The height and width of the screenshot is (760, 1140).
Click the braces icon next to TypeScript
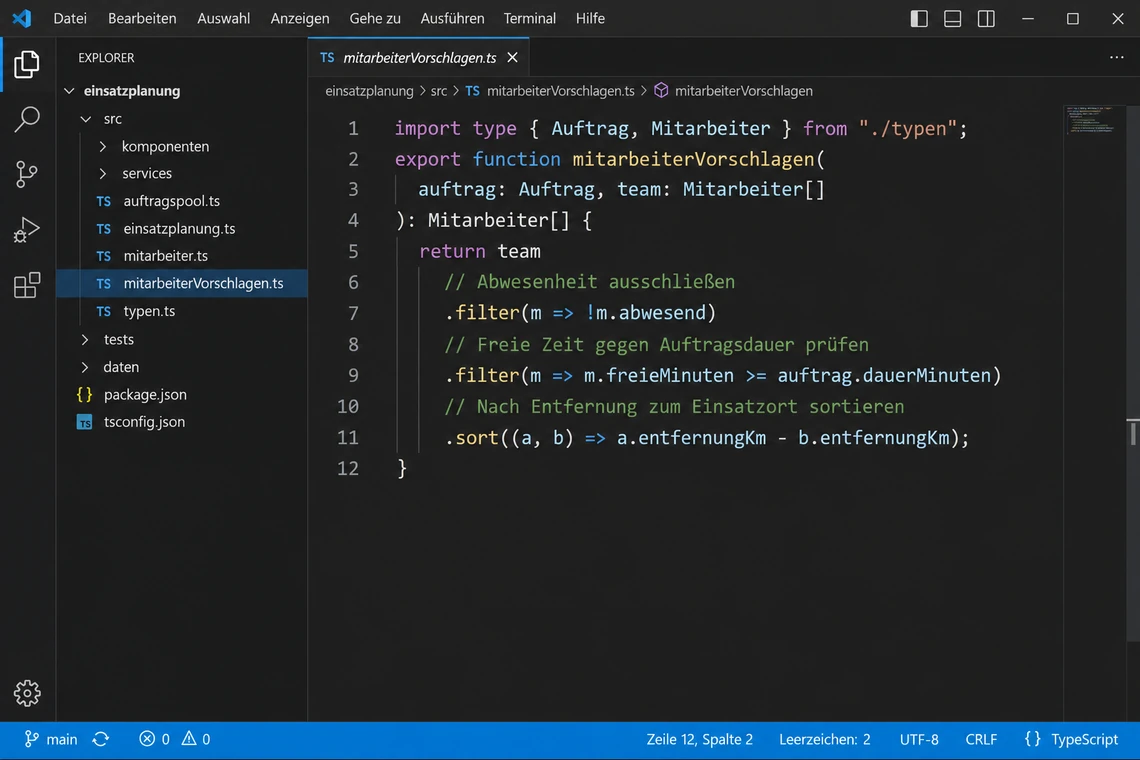point(1032,739)
